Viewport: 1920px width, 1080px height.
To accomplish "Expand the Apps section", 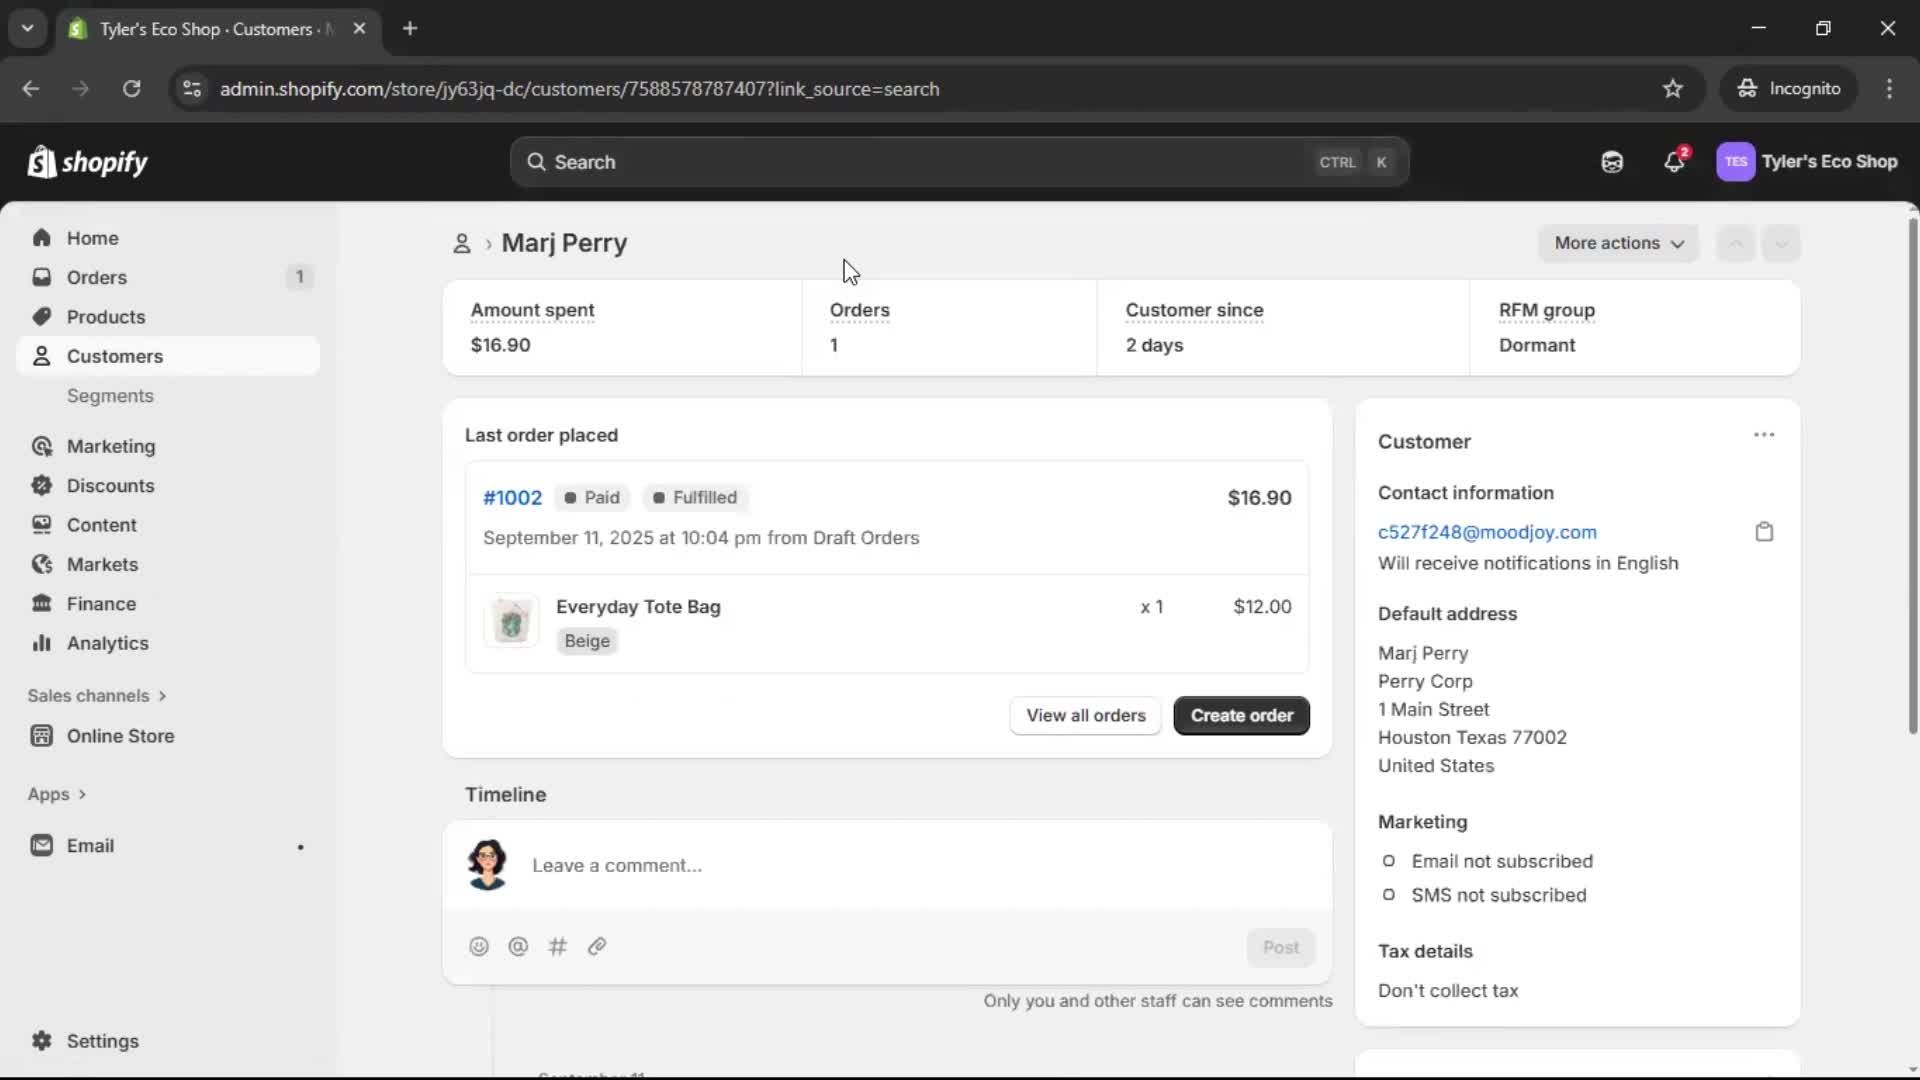I will coord(57,794).
